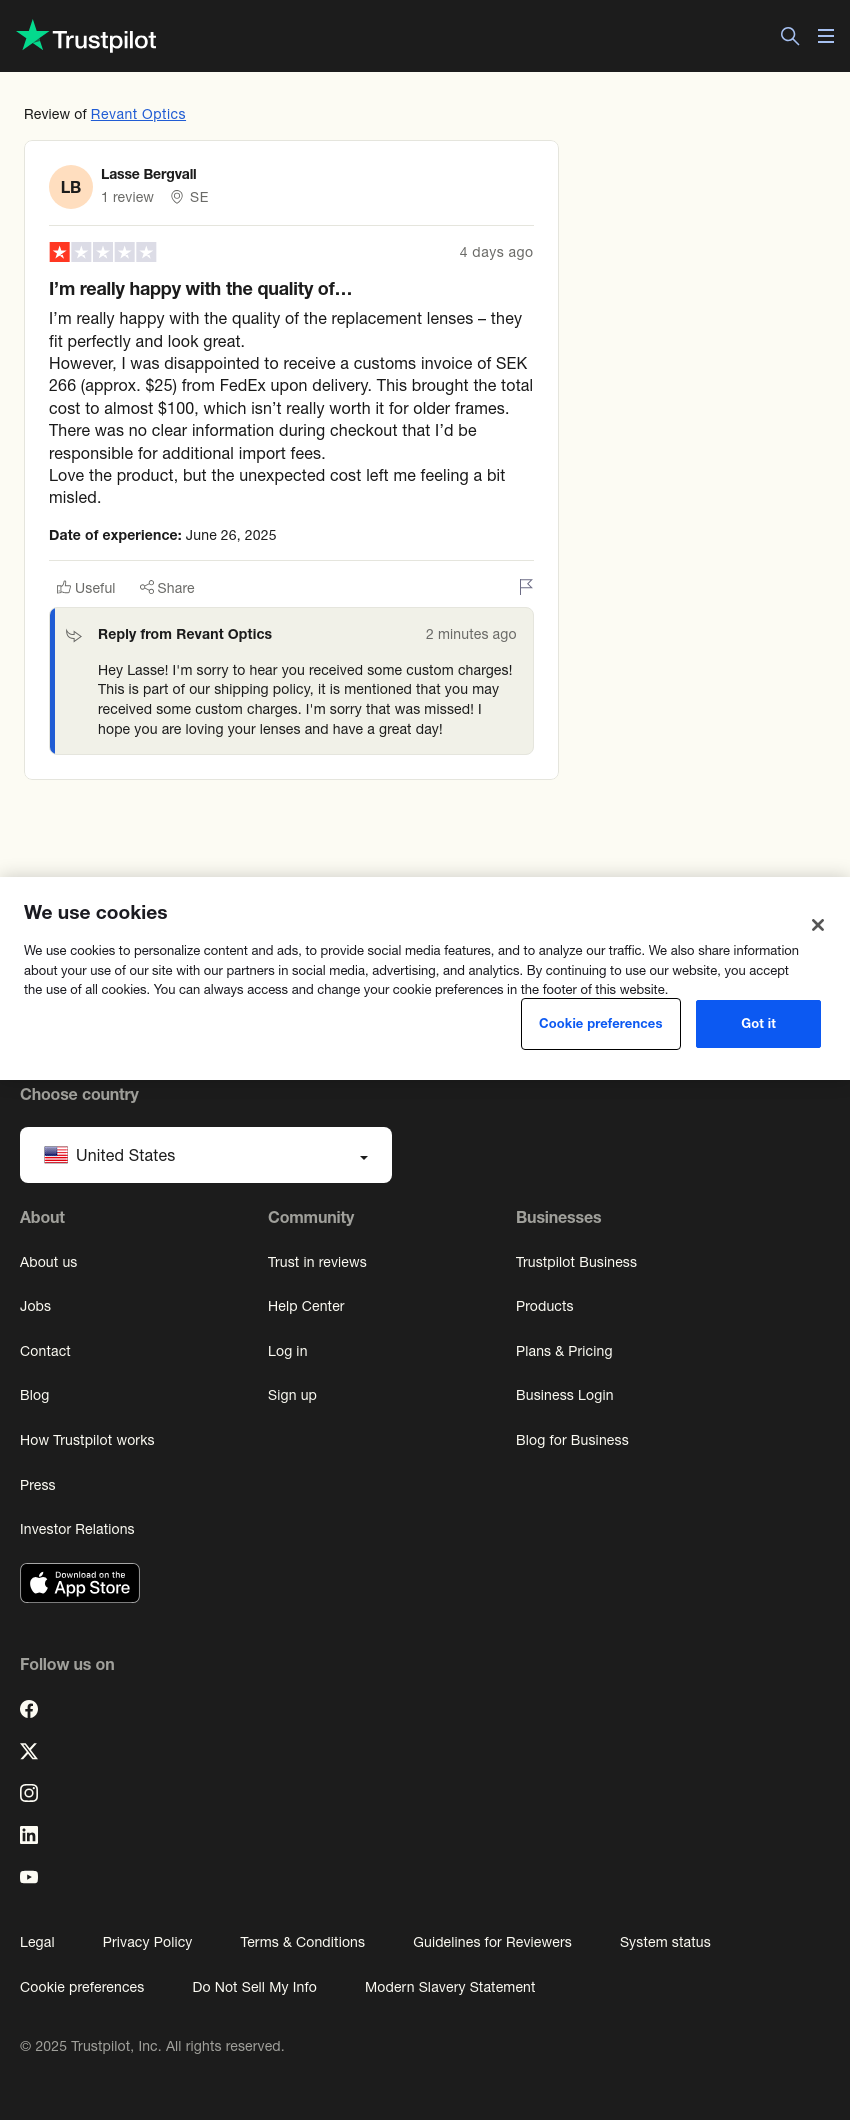Image resolution: width=850 pixels, height=2120 pixels.
Task: Open Trustpilot's LinkedIn icon
Action: coord(29,1835)
